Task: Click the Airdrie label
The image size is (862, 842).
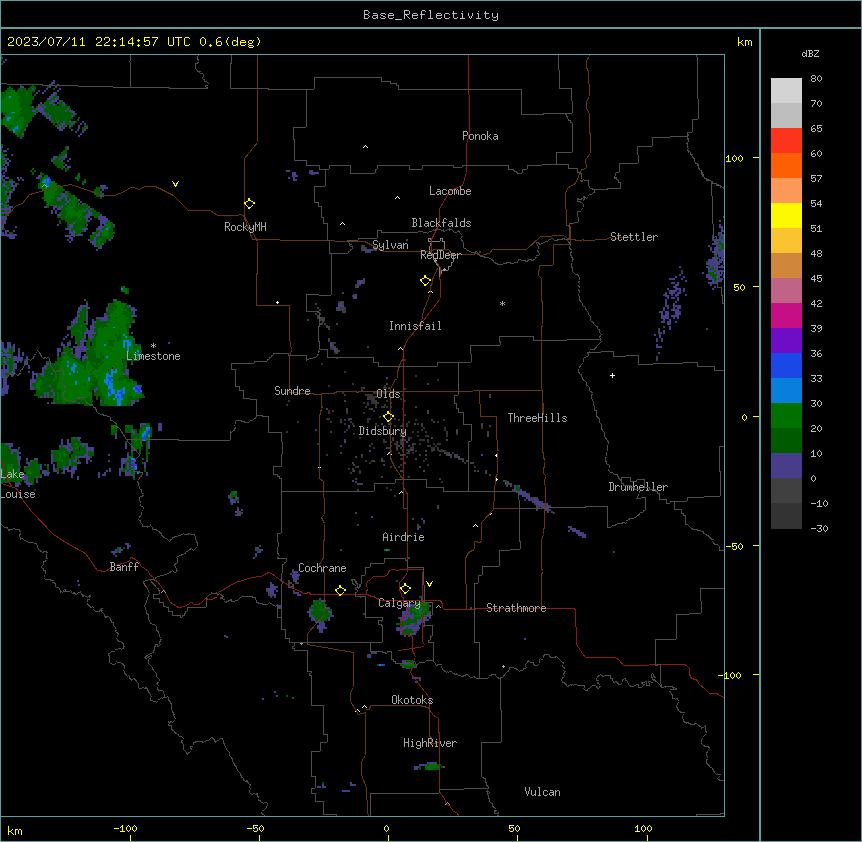Action: pos(403,537)
